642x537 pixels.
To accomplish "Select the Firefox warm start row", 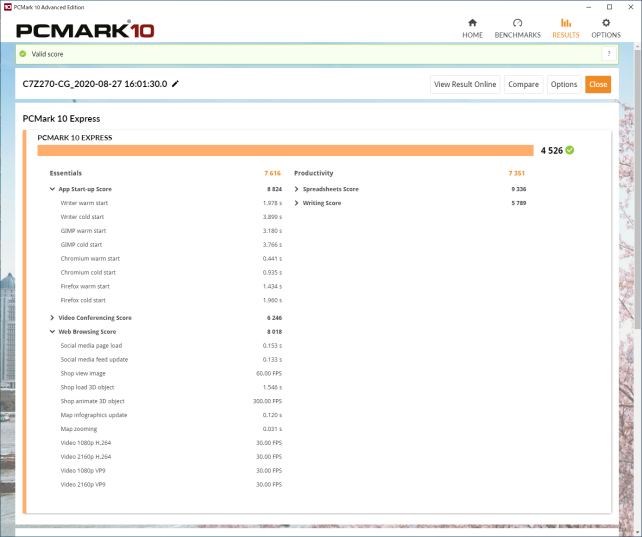I will tap(171, 287).
